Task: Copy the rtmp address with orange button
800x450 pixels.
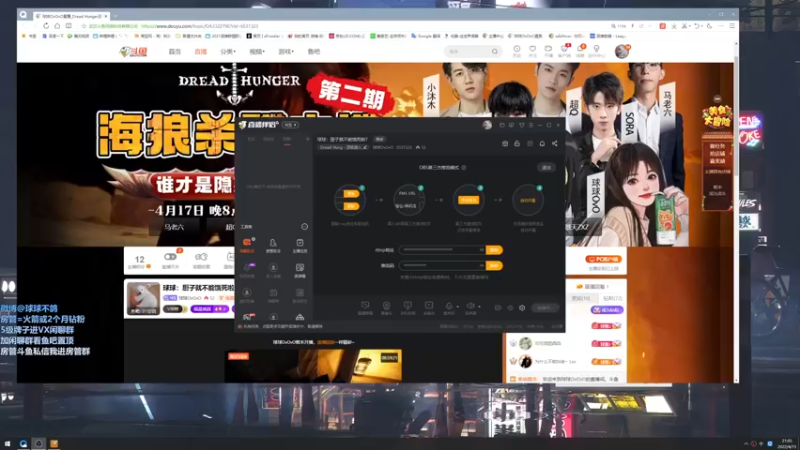Action: tap(494, 250)
